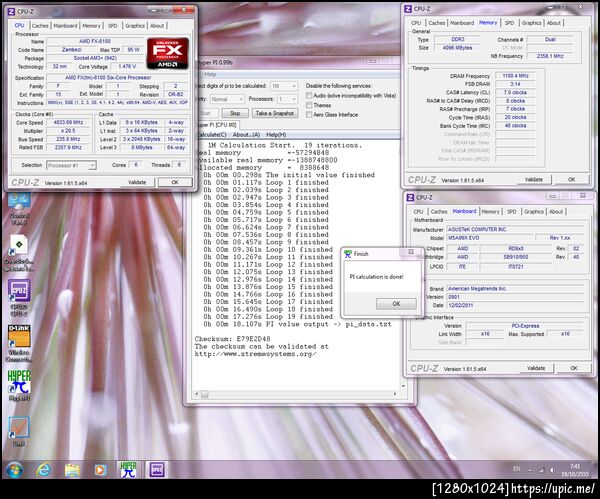Switch to Mainboard tab in CPU window

tap(65, 26)
